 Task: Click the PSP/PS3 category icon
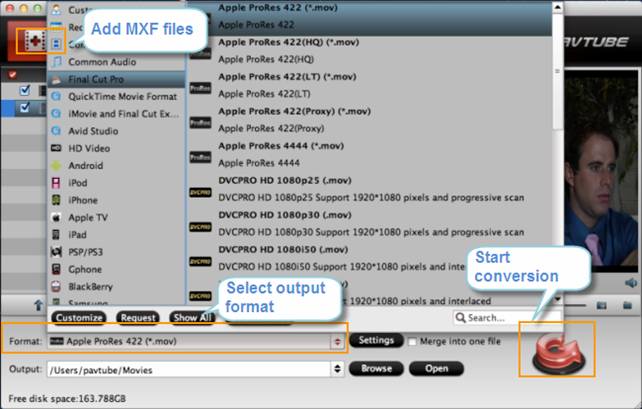[x=56, y=252]
